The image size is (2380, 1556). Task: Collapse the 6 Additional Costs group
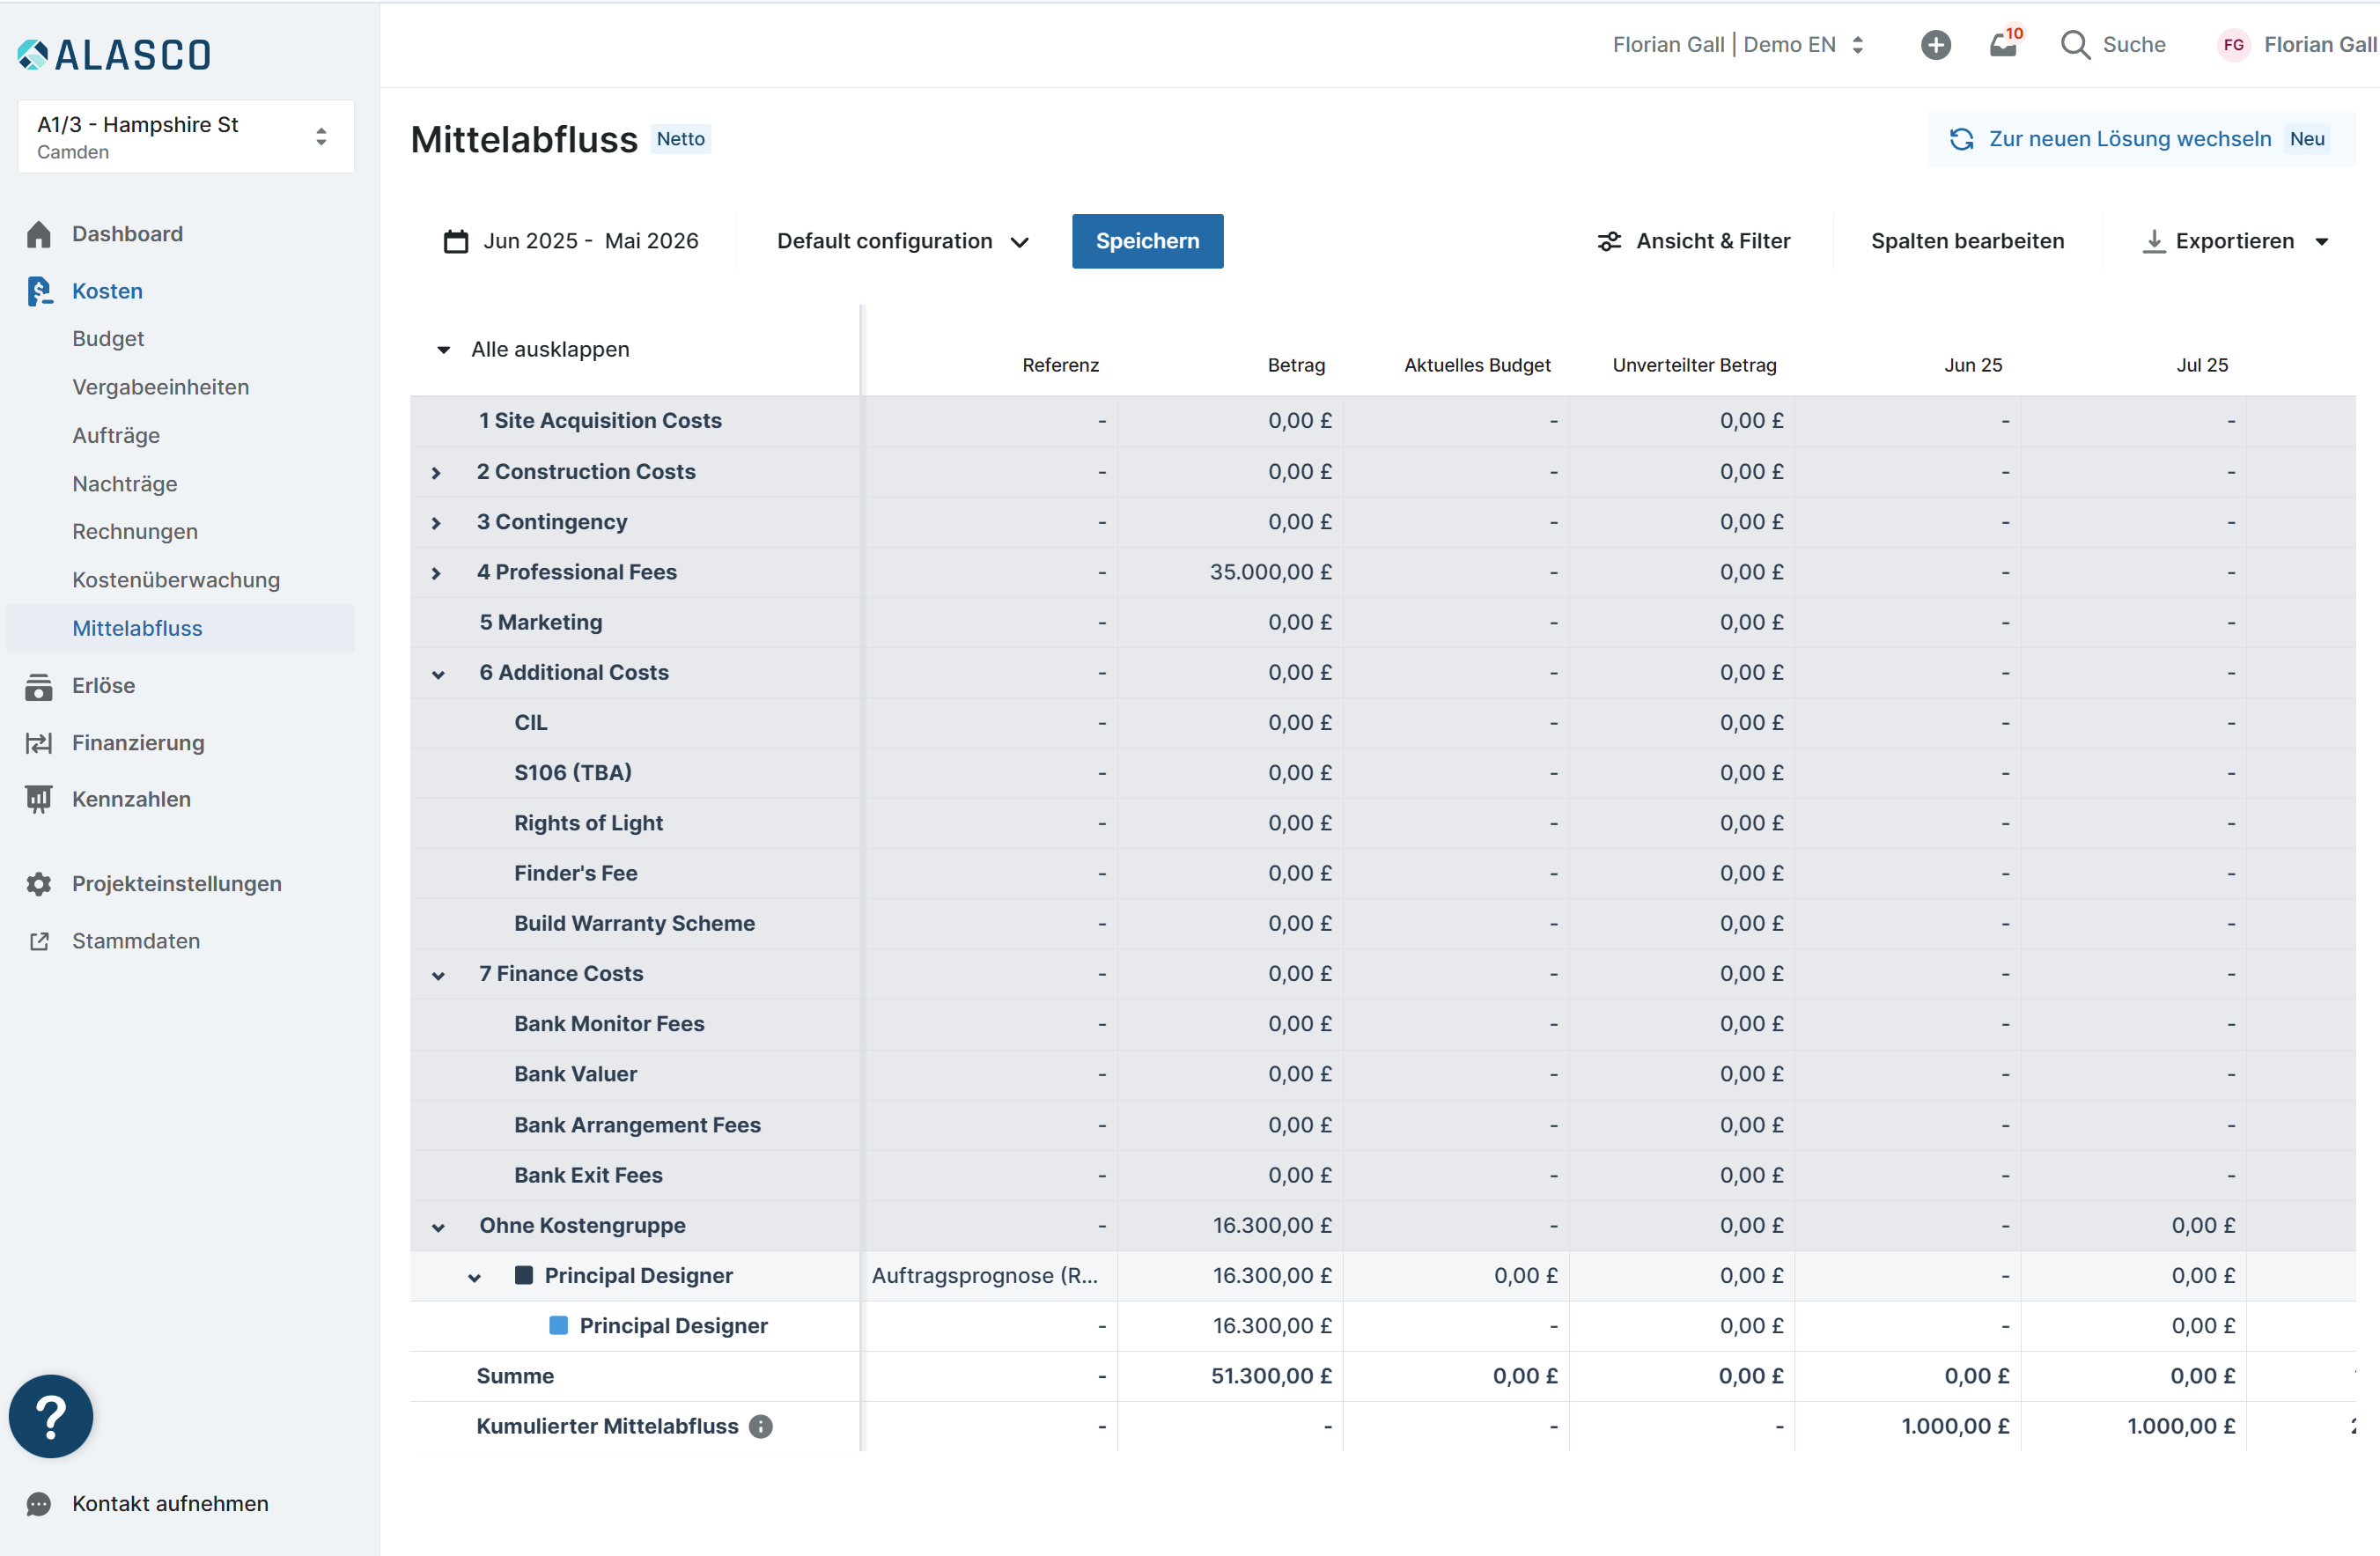[x=438, y=674]
